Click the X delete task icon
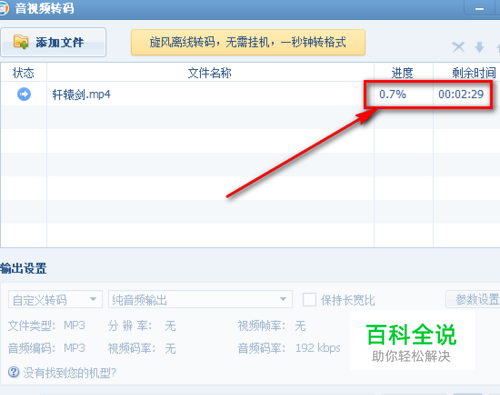This screenshot has width=500, height=395. pyautogui.click(x=458, y=47)
